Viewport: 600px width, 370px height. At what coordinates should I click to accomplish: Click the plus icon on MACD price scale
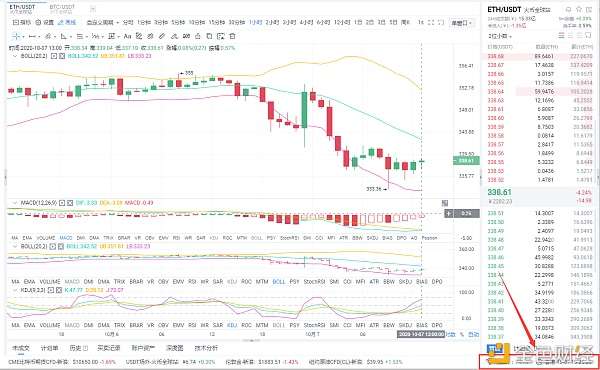(448, 214)
